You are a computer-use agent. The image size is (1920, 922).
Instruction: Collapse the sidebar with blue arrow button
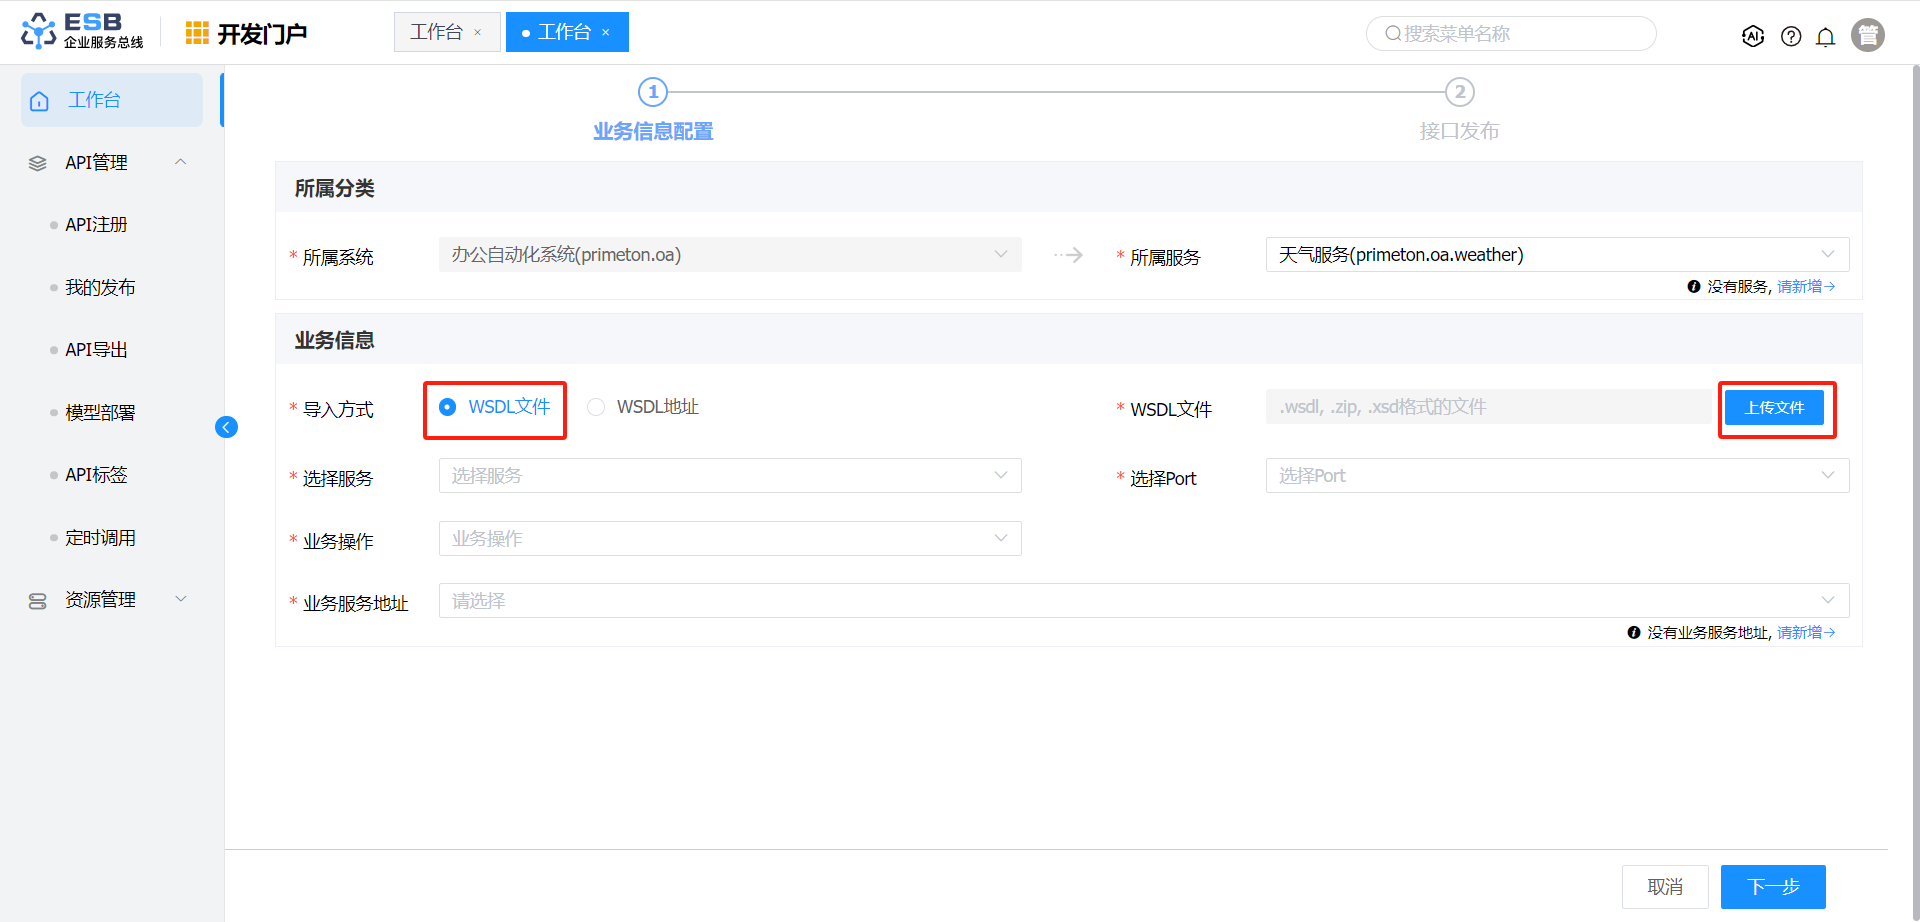pyautogui.click(x=226, y=427)
